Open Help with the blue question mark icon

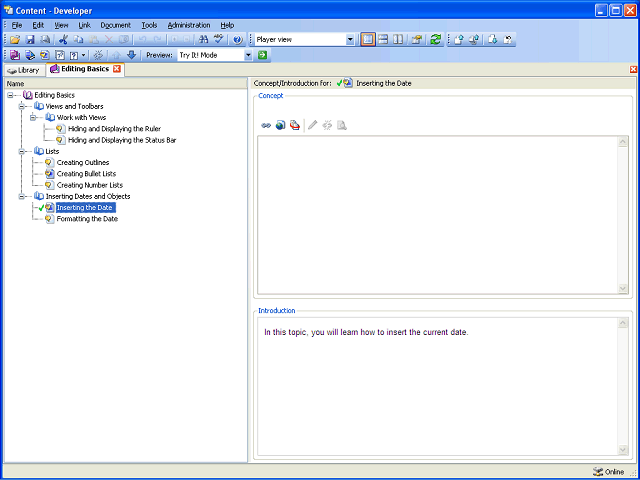tap(238, 40)
